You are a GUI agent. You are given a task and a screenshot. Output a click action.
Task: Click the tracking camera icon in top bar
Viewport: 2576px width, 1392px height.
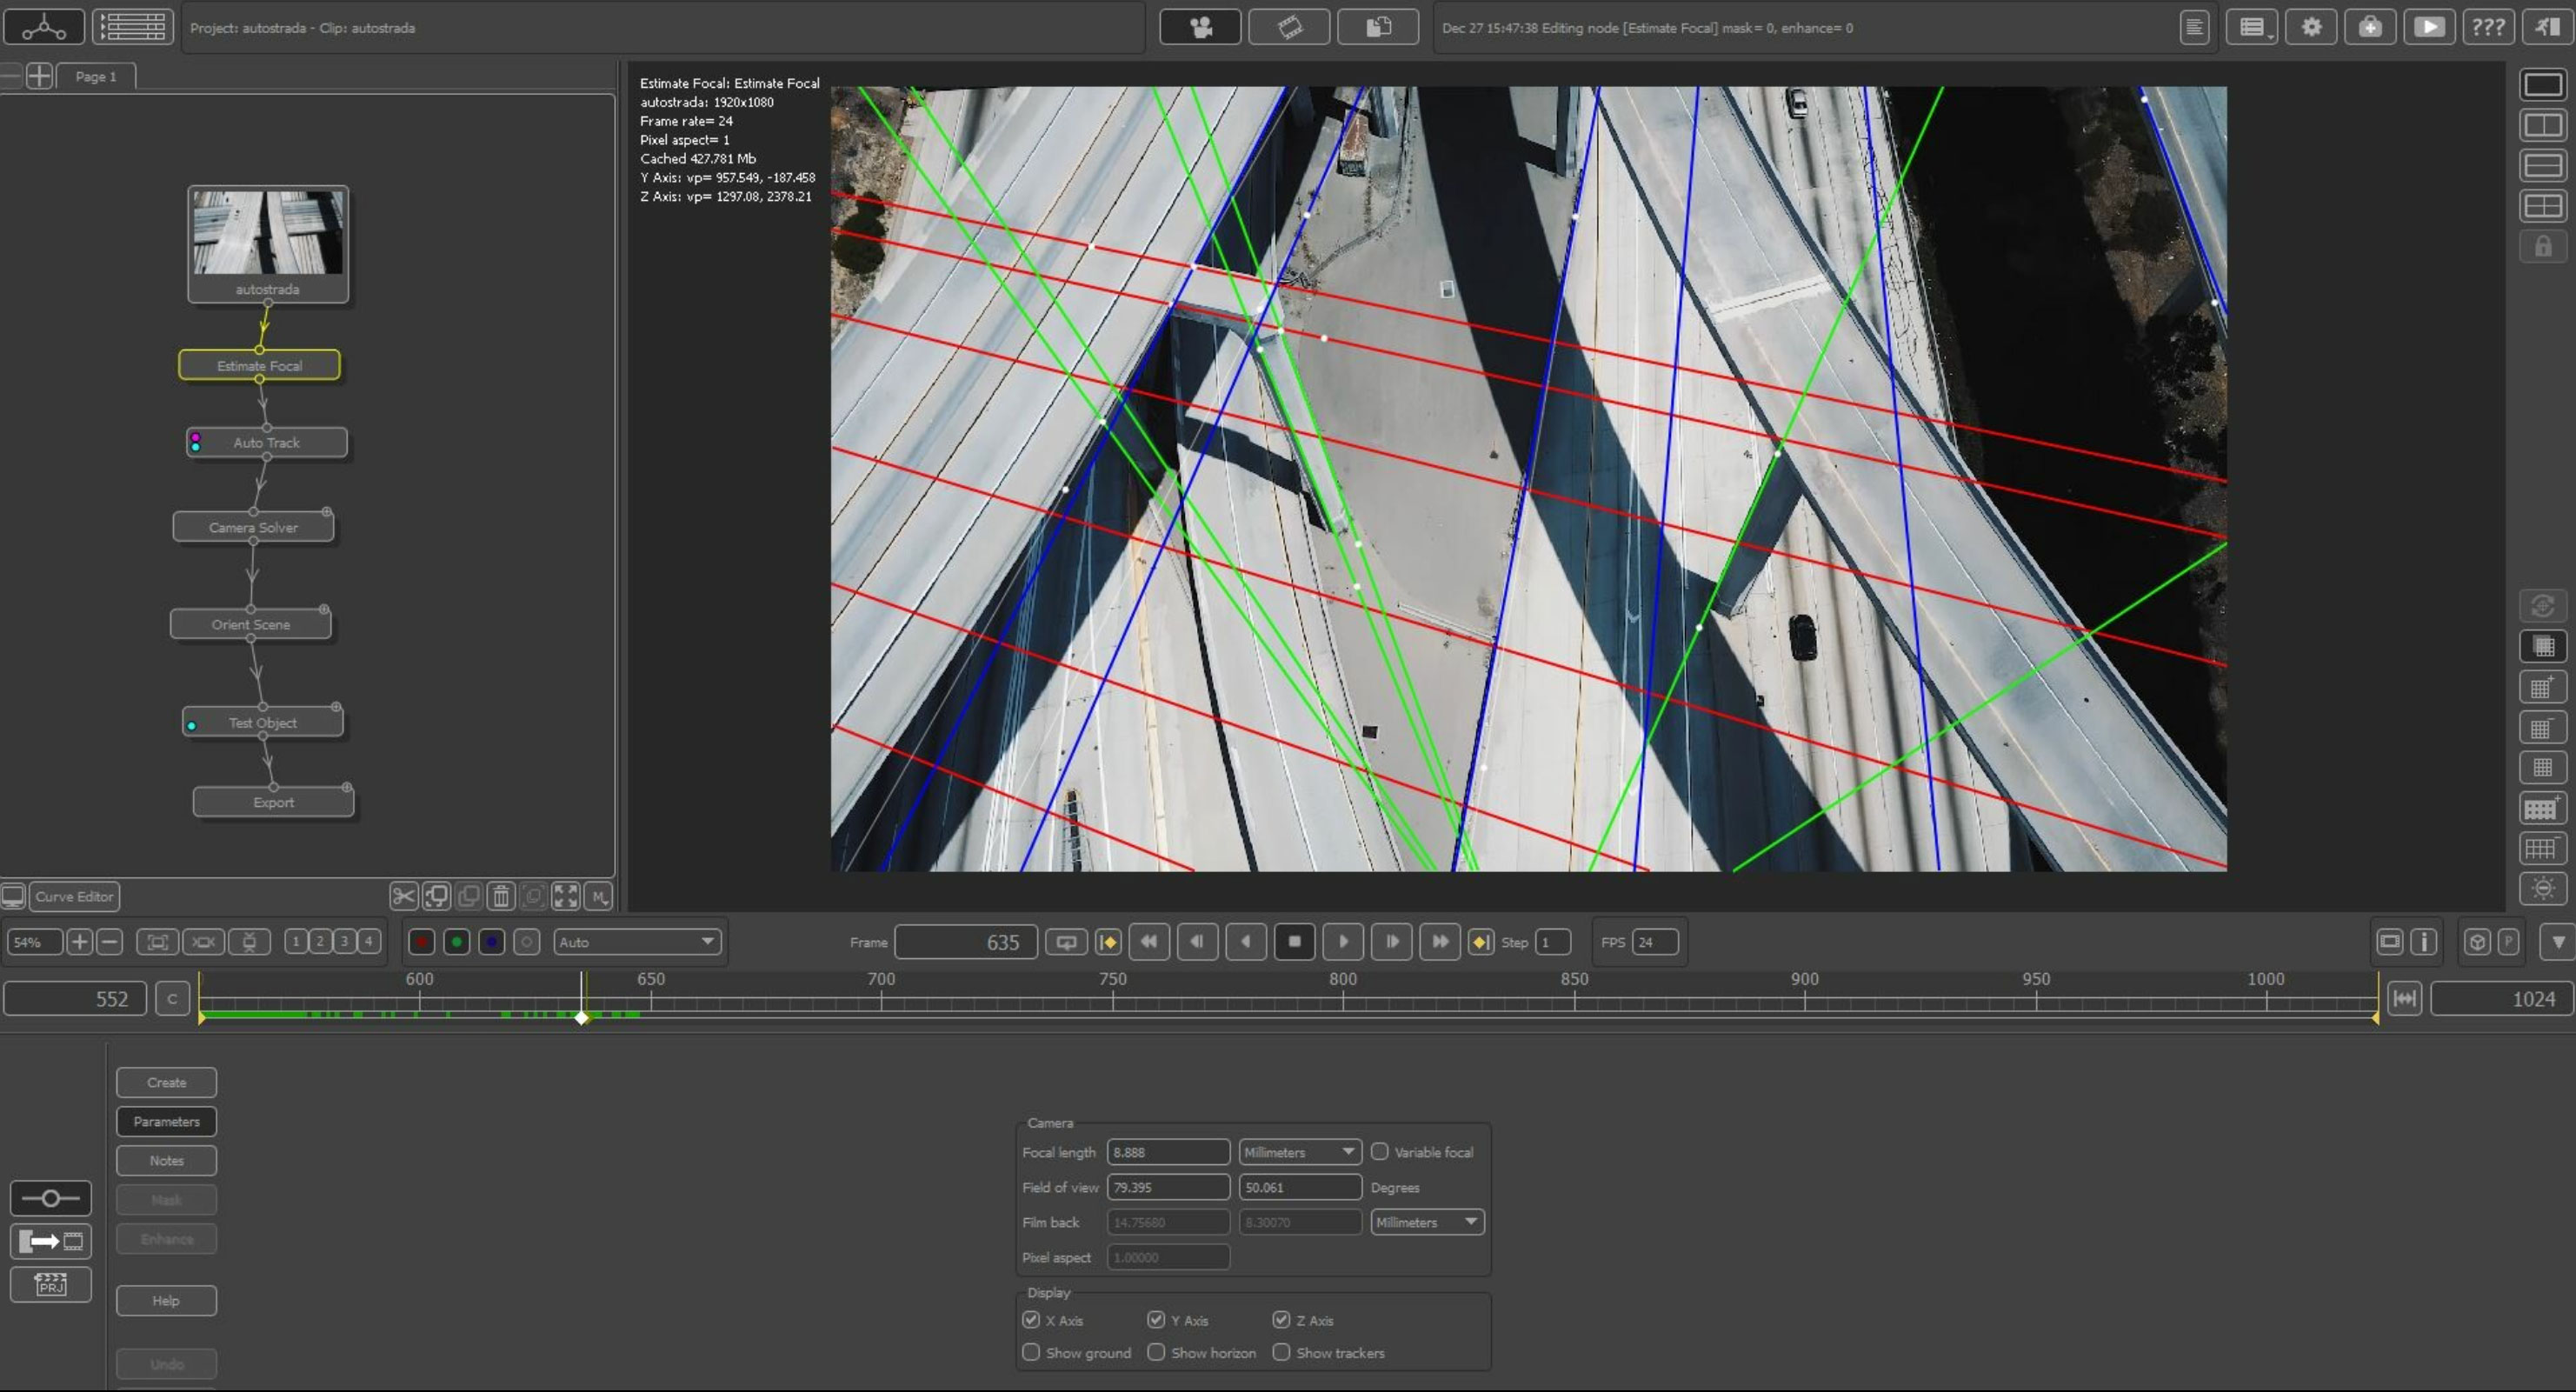1200,27
